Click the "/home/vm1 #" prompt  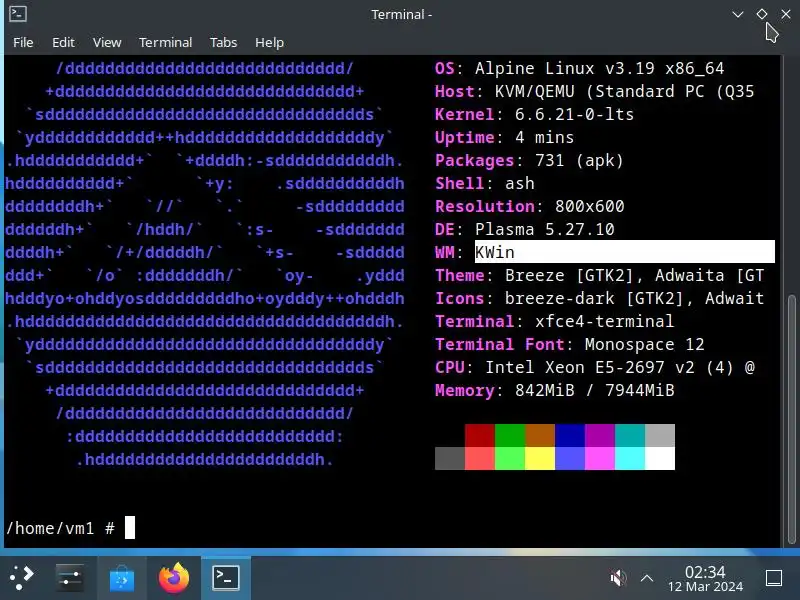click(60, 528)
